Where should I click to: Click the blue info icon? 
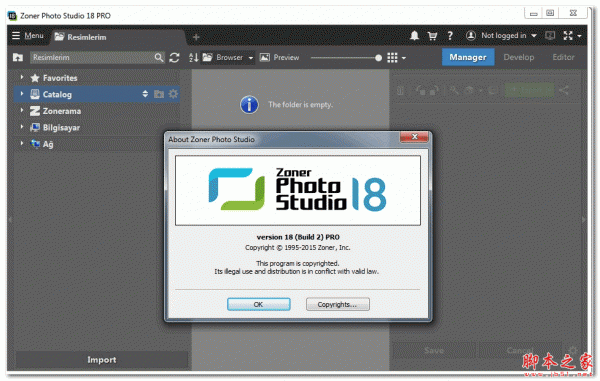click(x=249, y=104)
